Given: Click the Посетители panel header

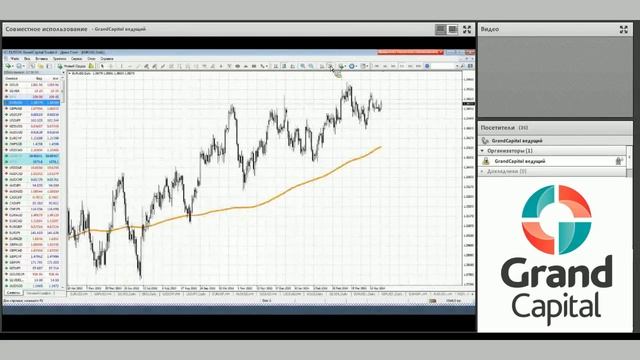Looking at the screenshot, I should coord(555,128).
